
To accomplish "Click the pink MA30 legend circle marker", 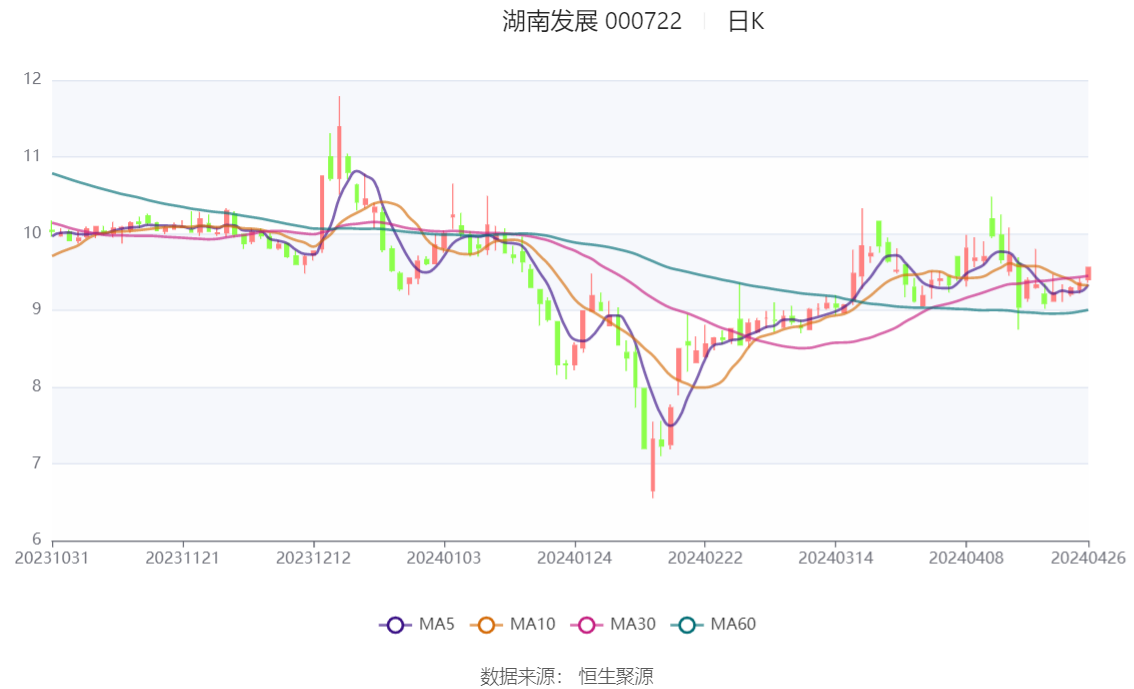I will (587, 625).
